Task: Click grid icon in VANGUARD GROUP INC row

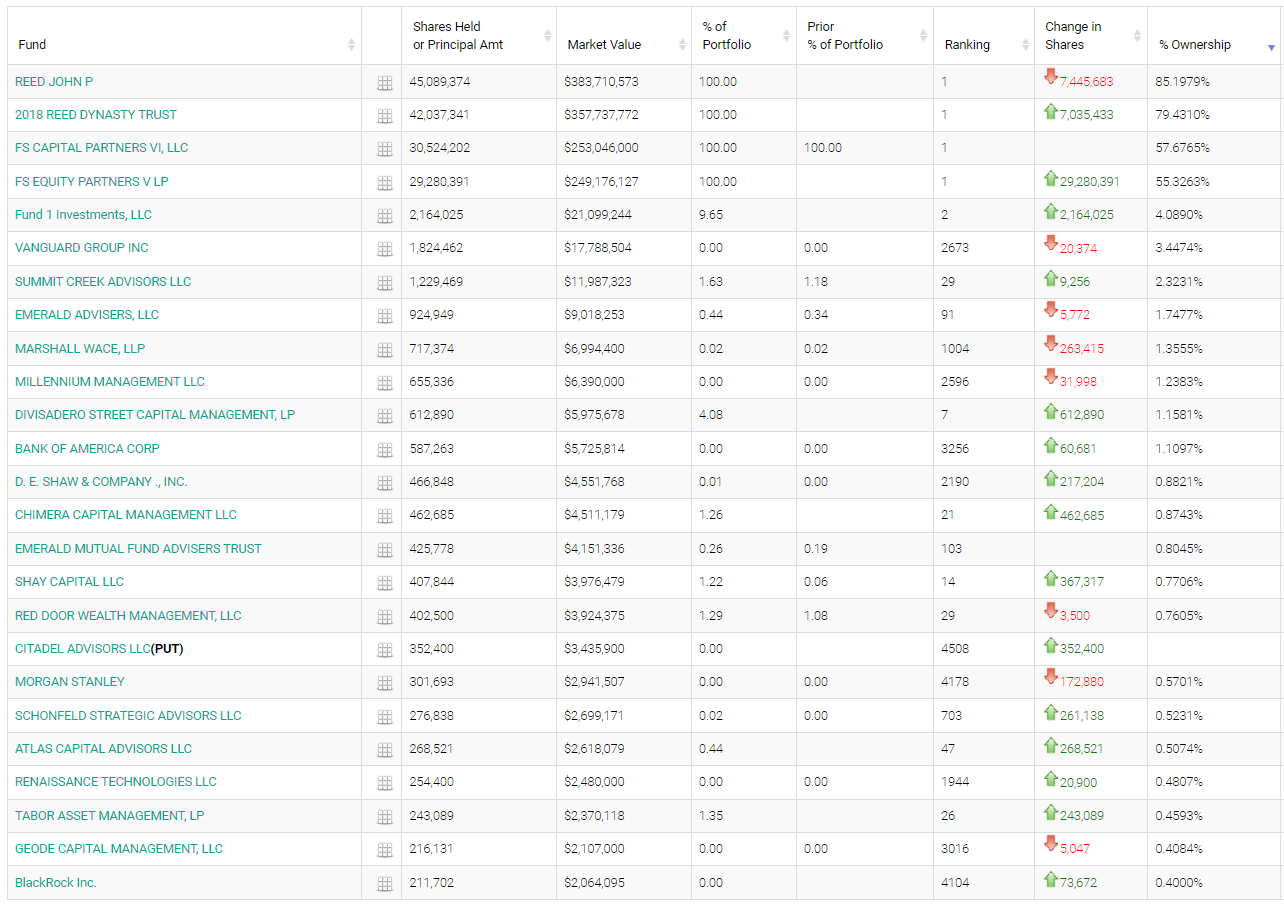Action: click(x=385, y=250)
